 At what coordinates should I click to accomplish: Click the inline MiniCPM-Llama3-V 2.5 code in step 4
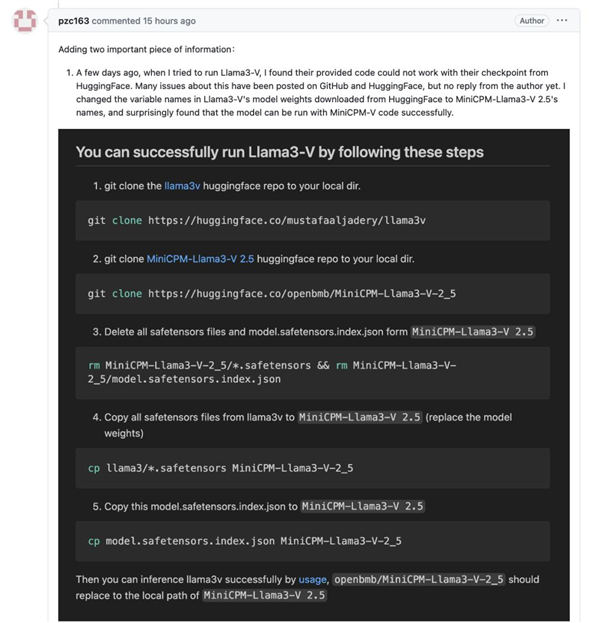[x=360, y=417]
